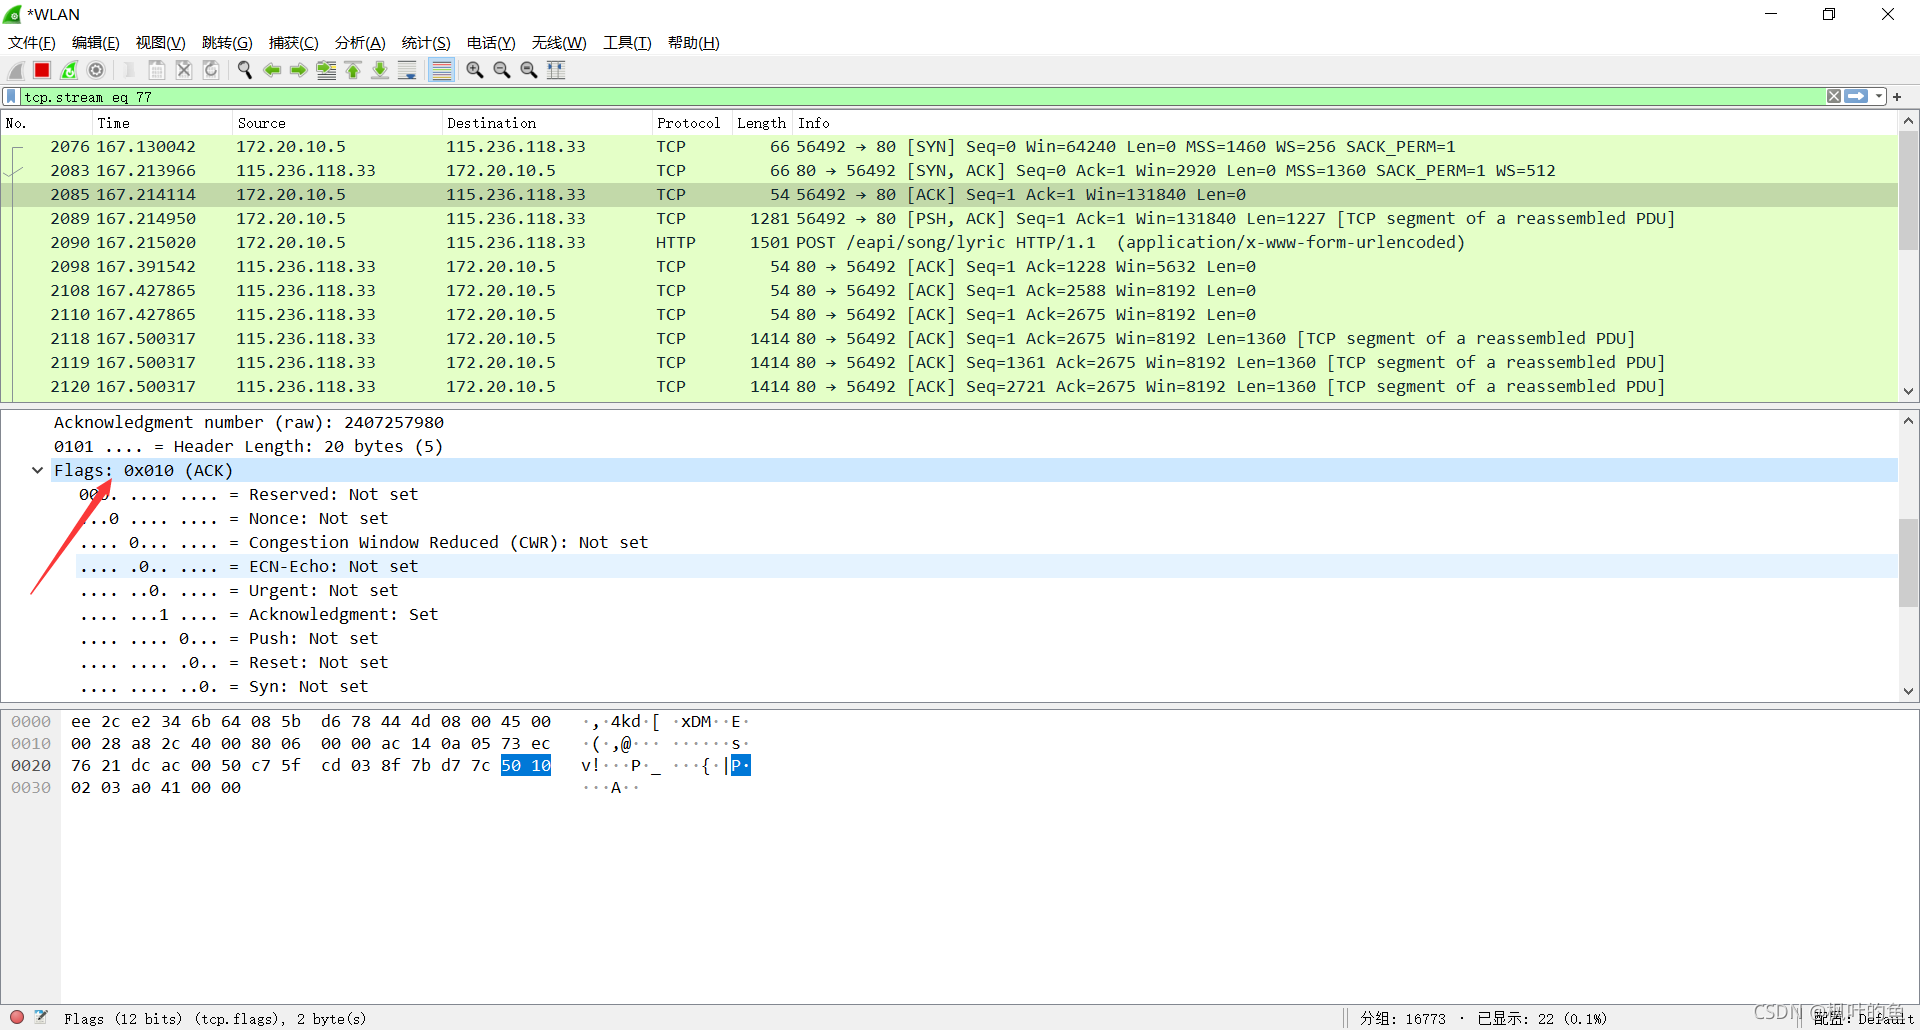
Task: Open the 统计(S) menu
Action: tap(425, 43)
